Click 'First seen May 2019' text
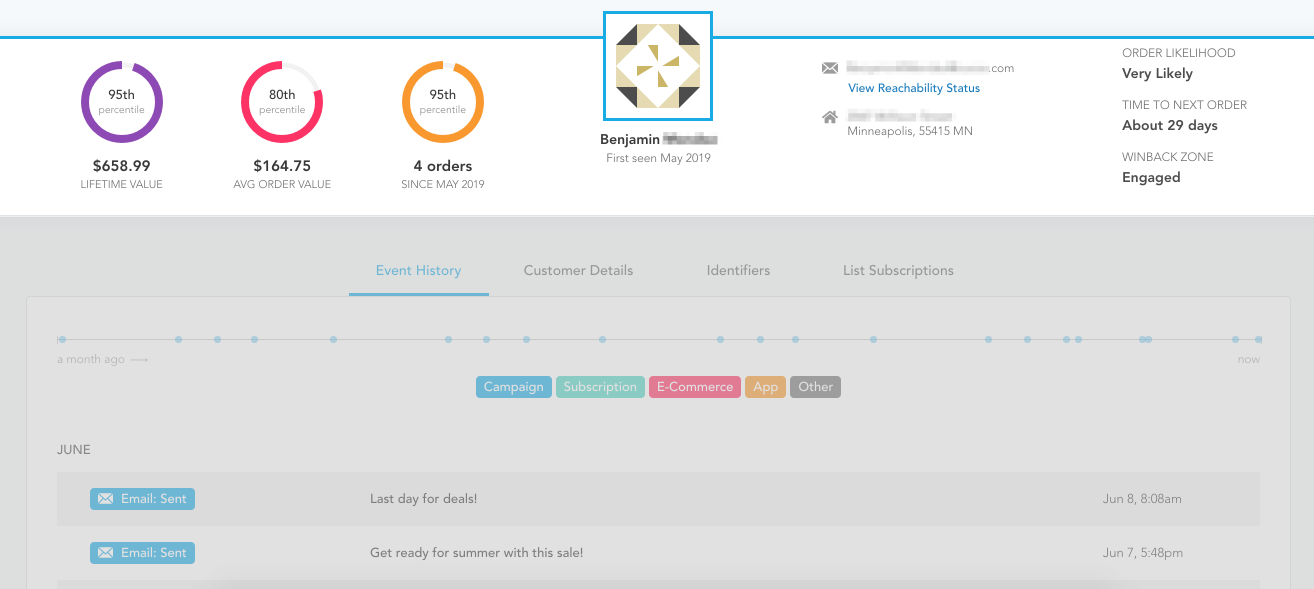Viewport: 1314px width, 589px height. click(x=658, y=158)
